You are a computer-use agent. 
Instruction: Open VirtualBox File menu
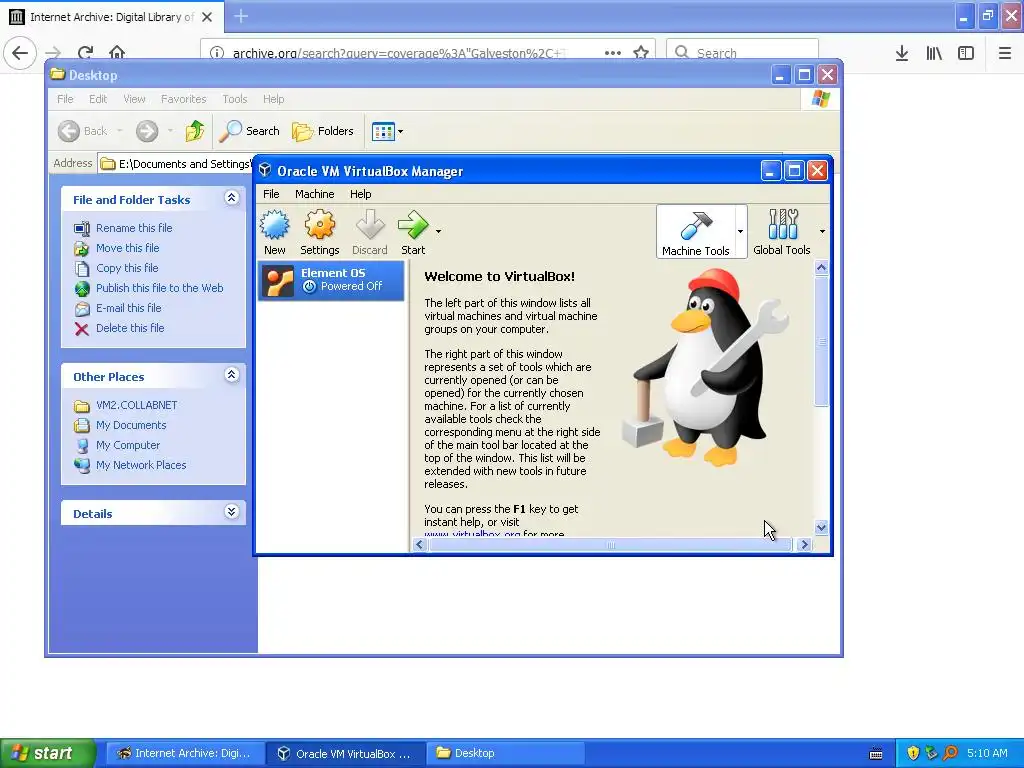(271, 194)
